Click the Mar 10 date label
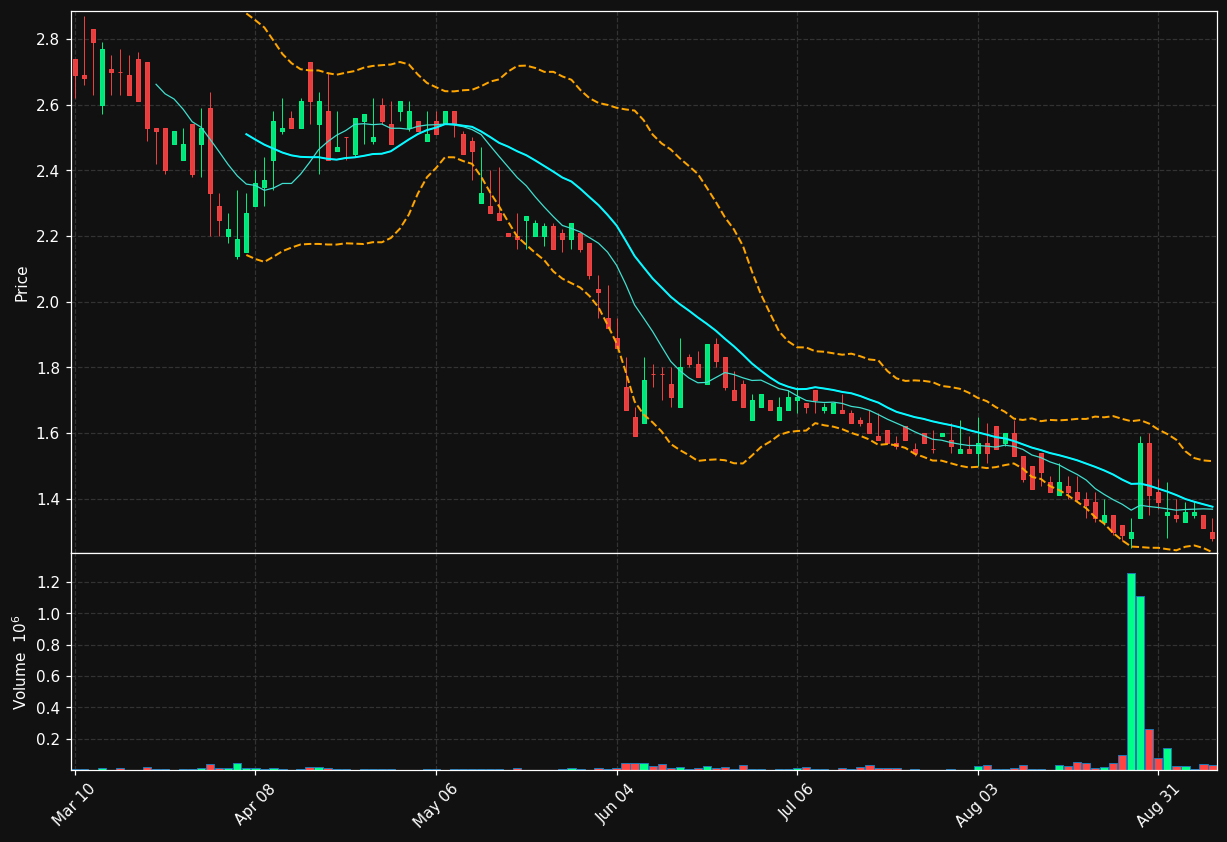 (x=72, y=804)
